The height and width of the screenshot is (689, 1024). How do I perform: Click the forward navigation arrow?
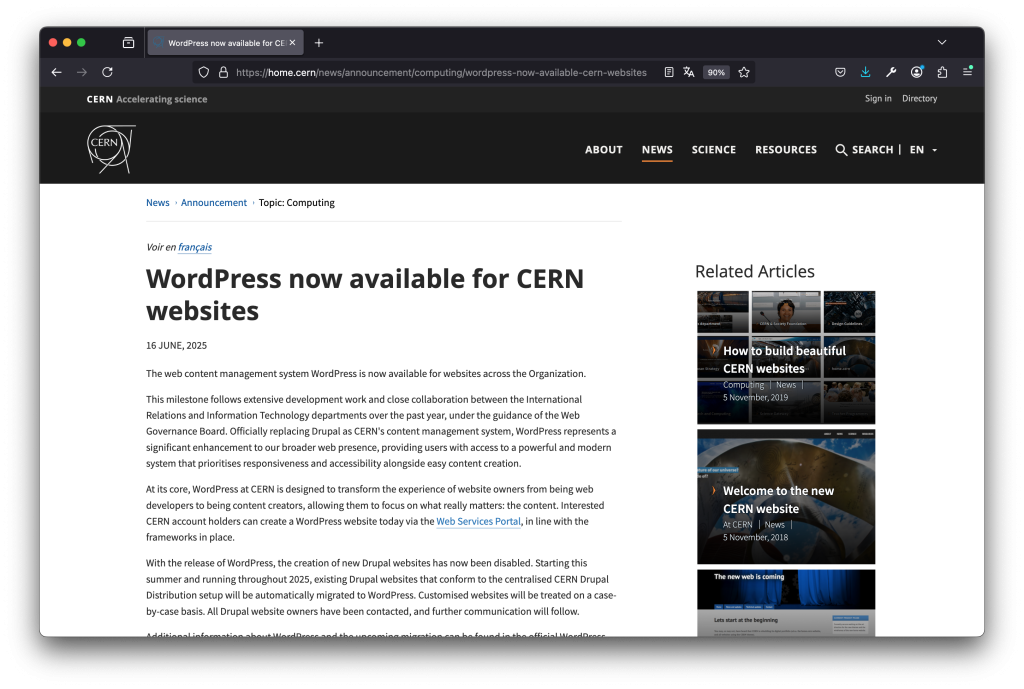(82, 72)
